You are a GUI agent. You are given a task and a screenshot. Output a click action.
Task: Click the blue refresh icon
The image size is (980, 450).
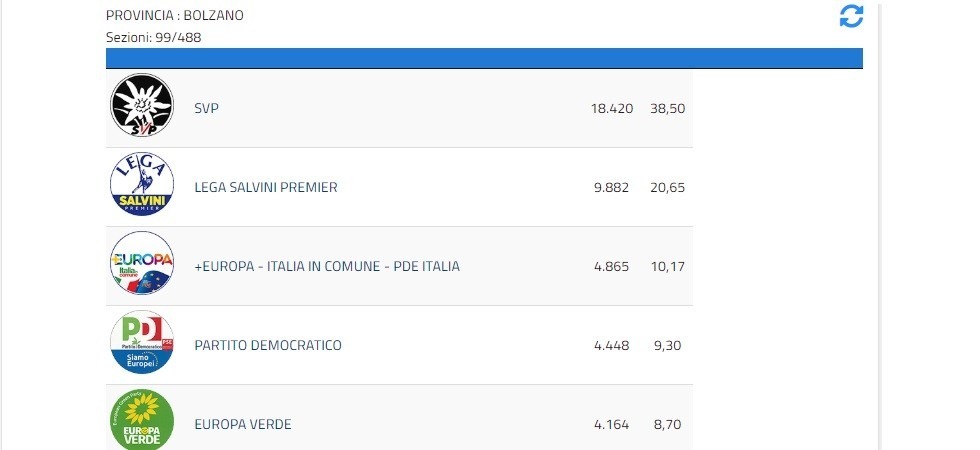tap(851, 16)
